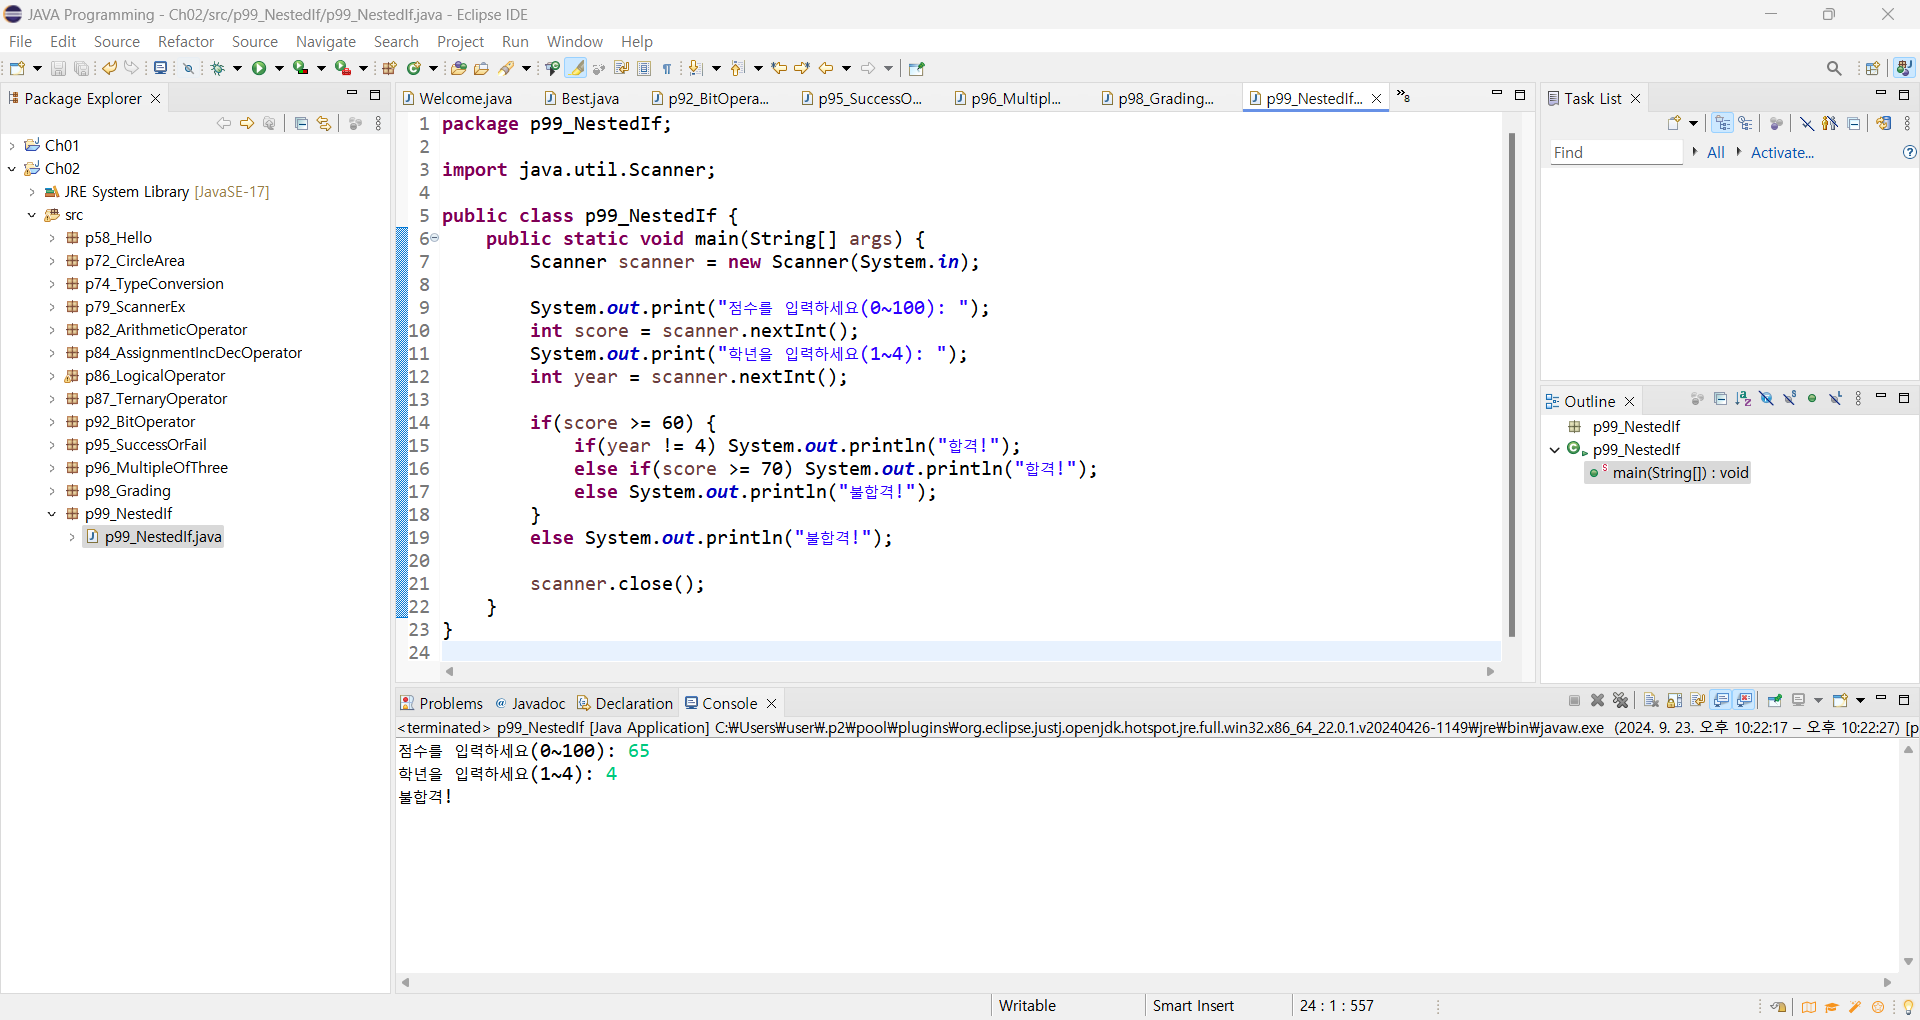Click the Next Annotation icon
Viewport: 1920px width, 1020px height.
tap(696, 68)
